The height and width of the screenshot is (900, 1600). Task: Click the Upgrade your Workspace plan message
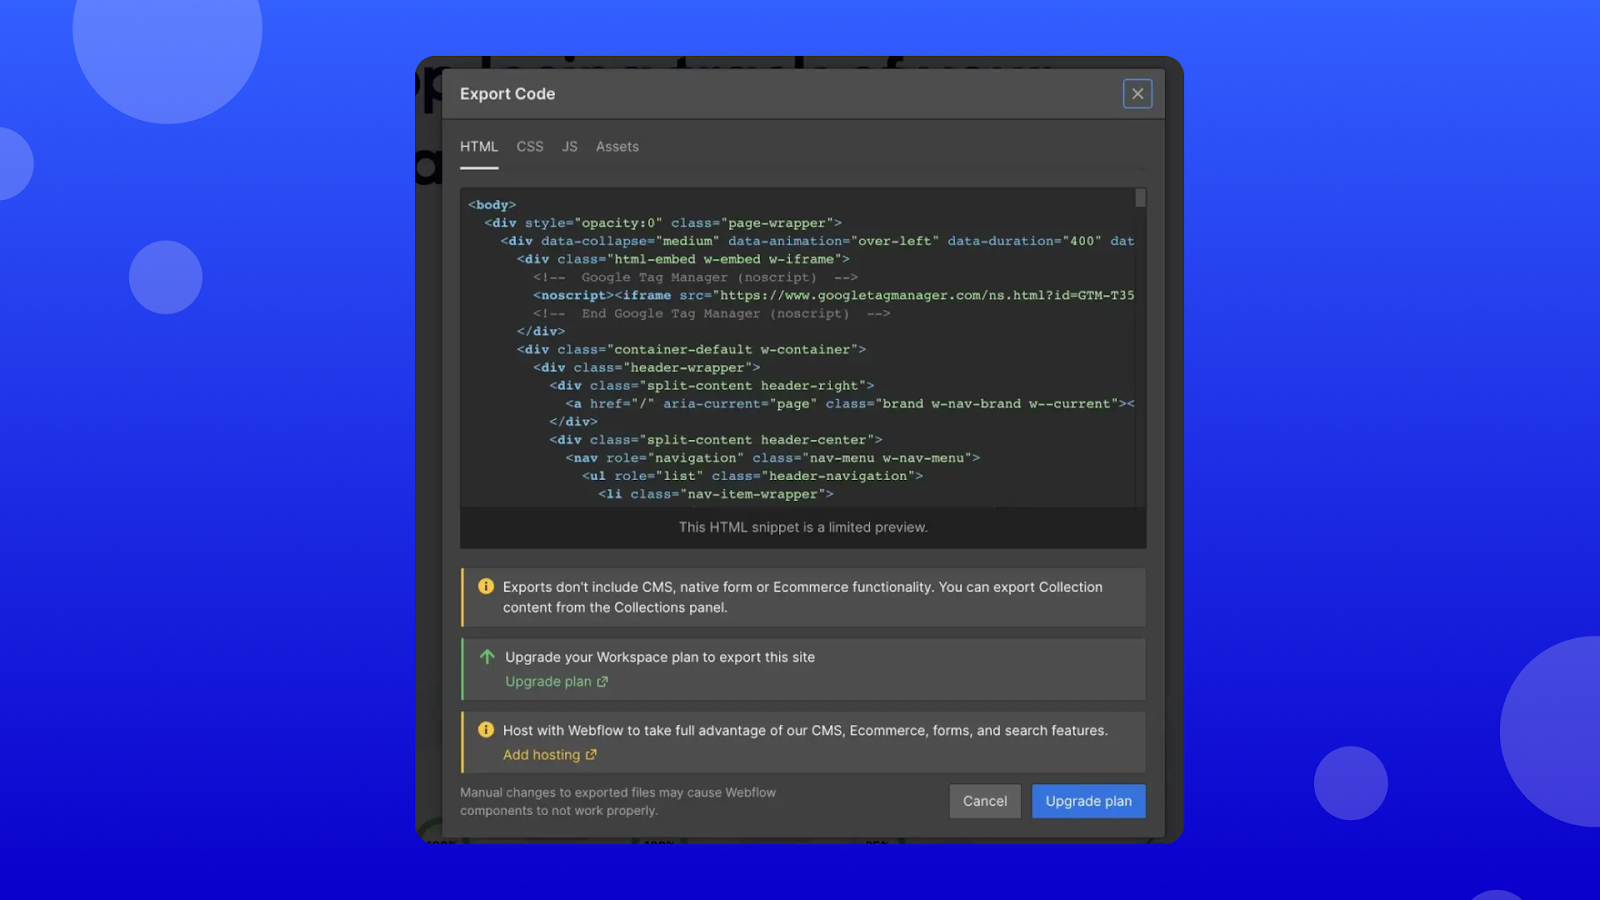click(x=660, y=657)
